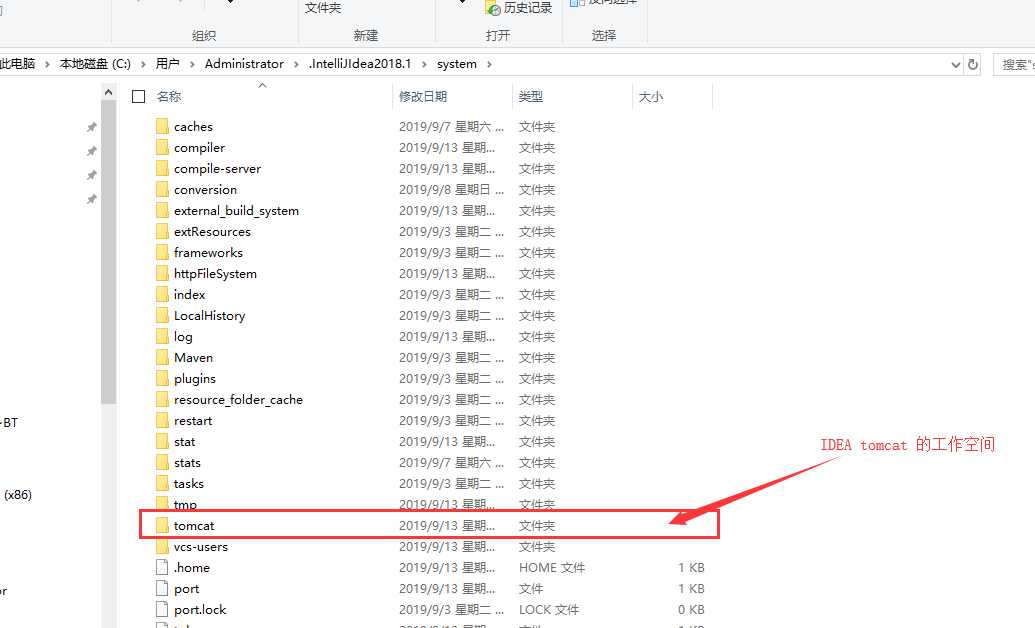Click the search box field
This screenshot has height=628, width=1035.
click(1015, 65)
